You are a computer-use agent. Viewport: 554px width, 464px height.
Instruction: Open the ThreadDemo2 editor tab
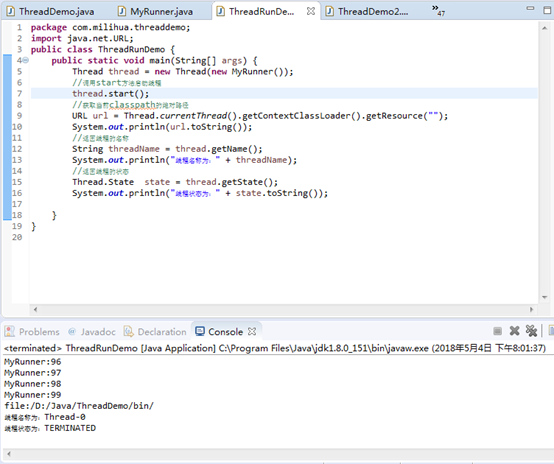tap(367, 11)
